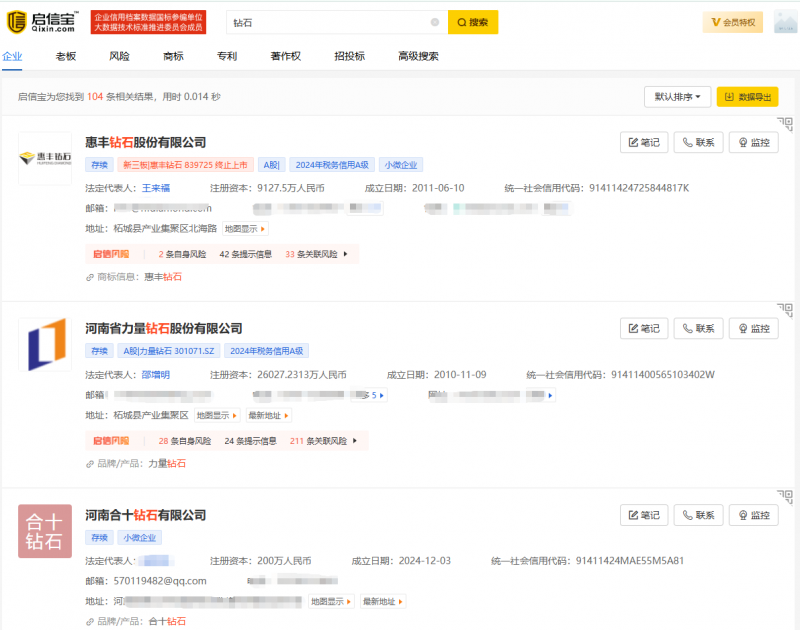Open trademark info 惠丰钻石 link
Screen dimensions: 800x630
point(163,277)
